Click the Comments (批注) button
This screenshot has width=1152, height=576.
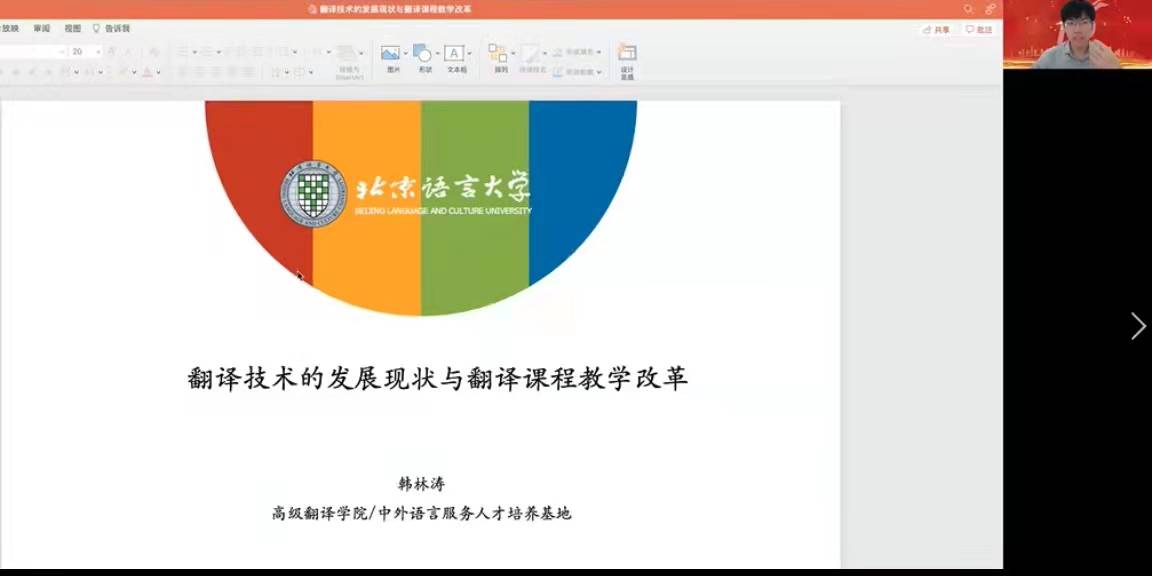[x=979, y=30]
